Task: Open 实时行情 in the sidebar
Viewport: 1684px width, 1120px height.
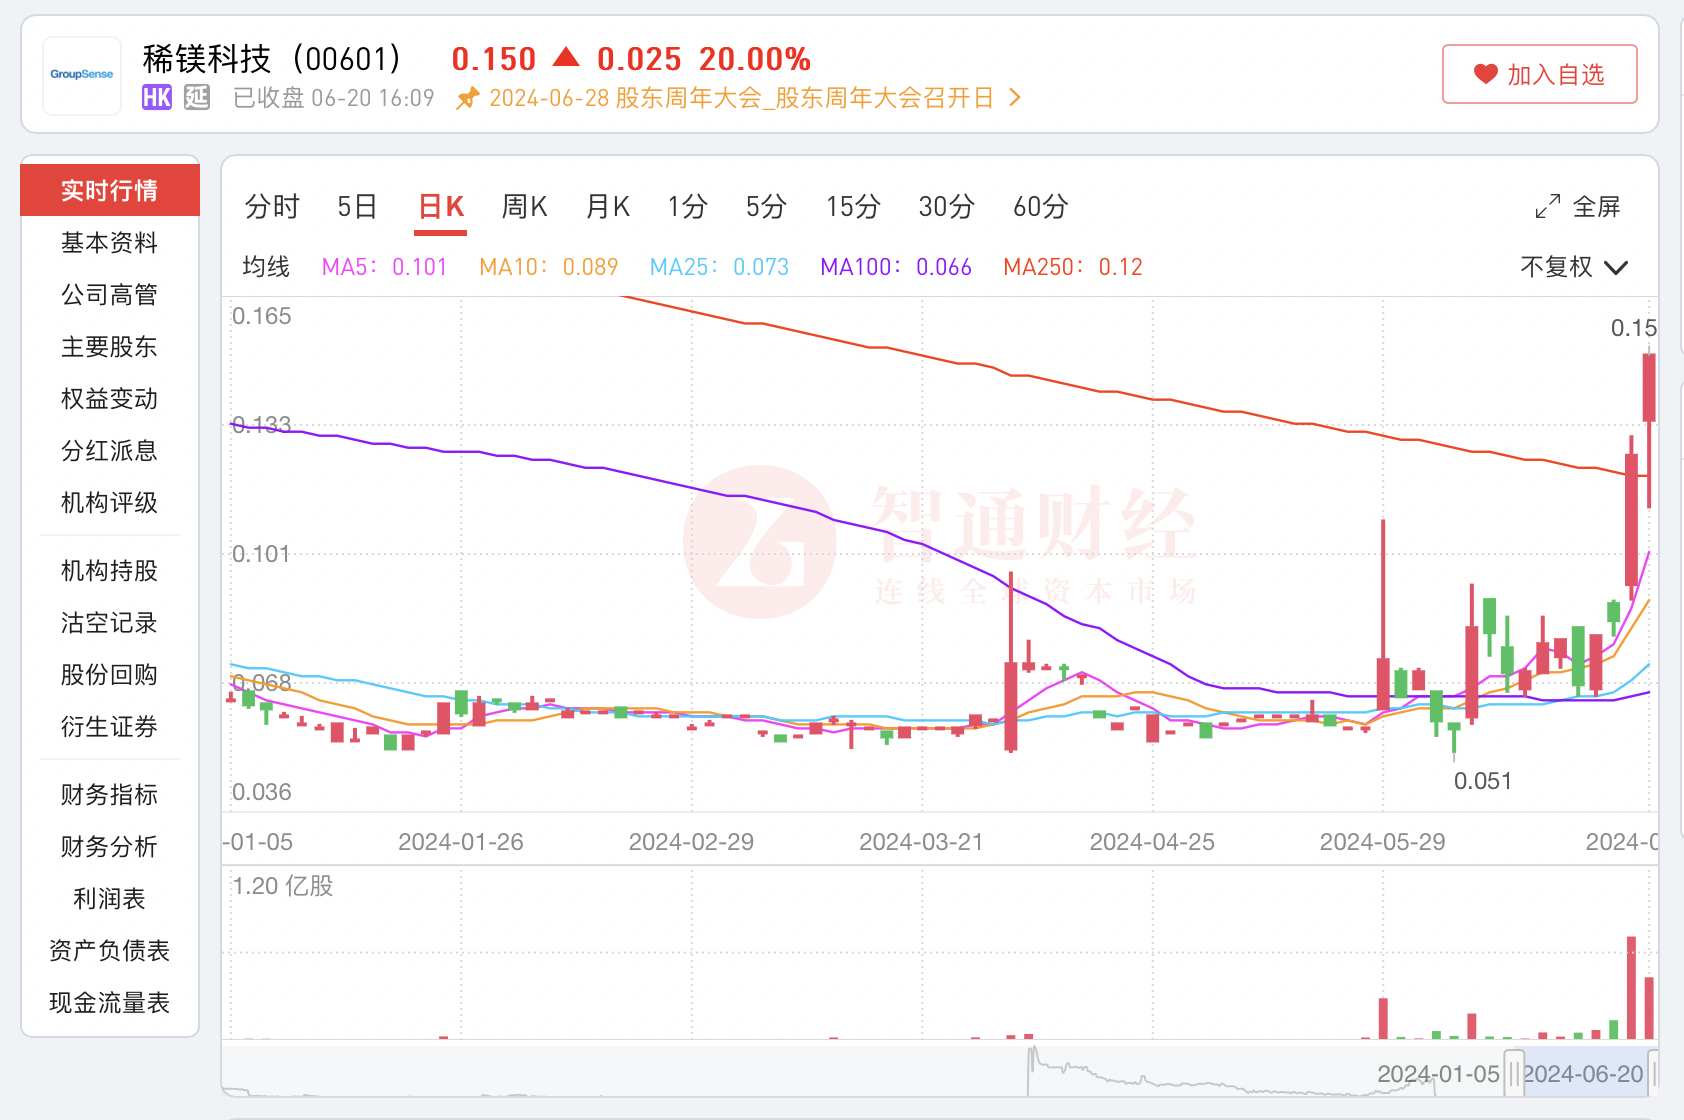Action: pyautogui.click(x=110, y=190)
